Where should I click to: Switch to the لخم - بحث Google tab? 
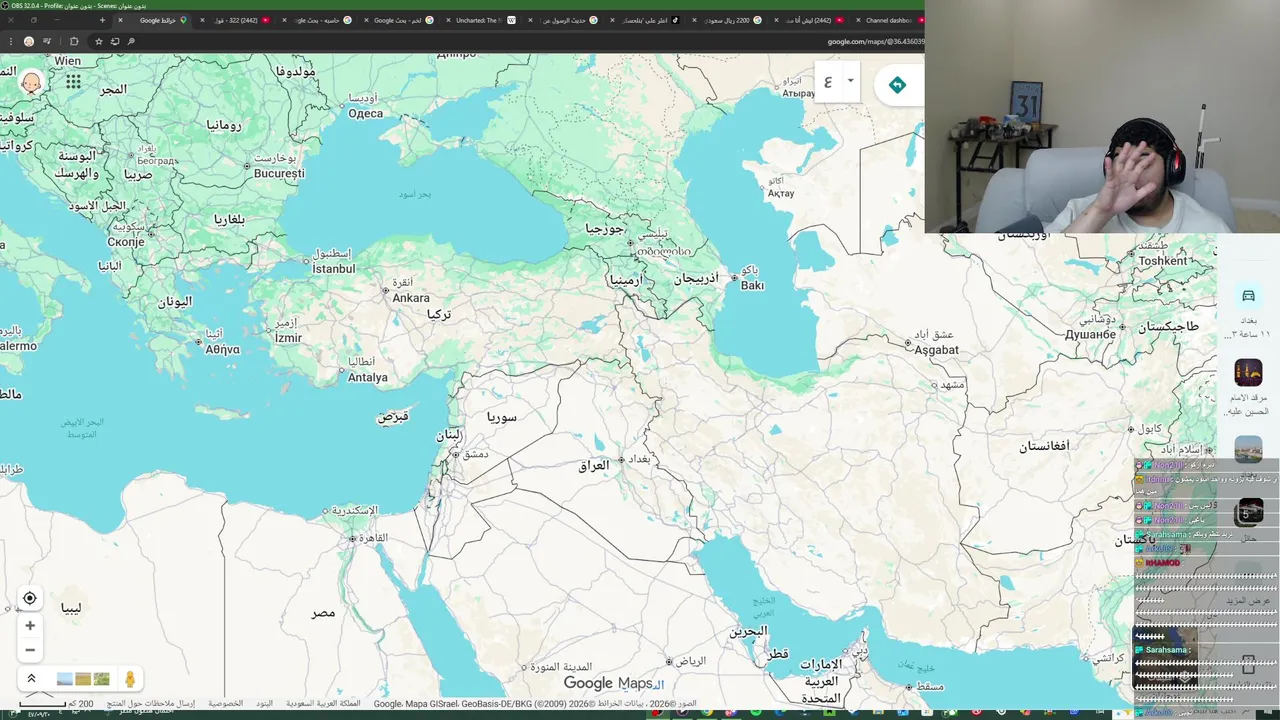(x=403, y=20)
